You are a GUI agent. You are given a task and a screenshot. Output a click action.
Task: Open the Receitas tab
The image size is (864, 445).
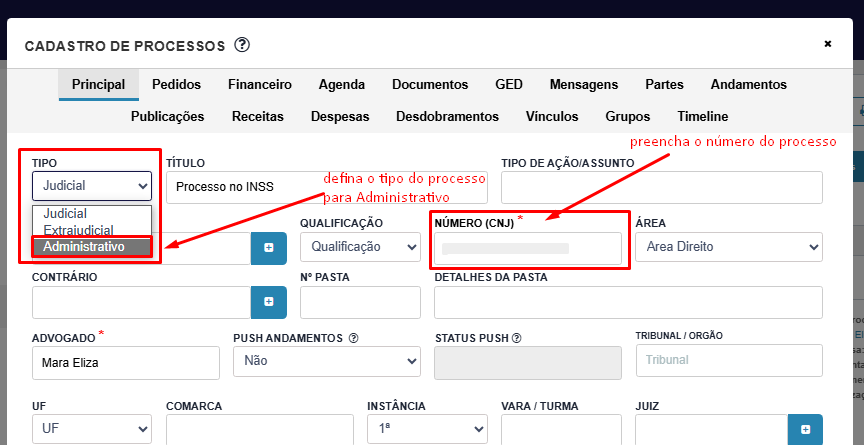[x=257, y=117]
